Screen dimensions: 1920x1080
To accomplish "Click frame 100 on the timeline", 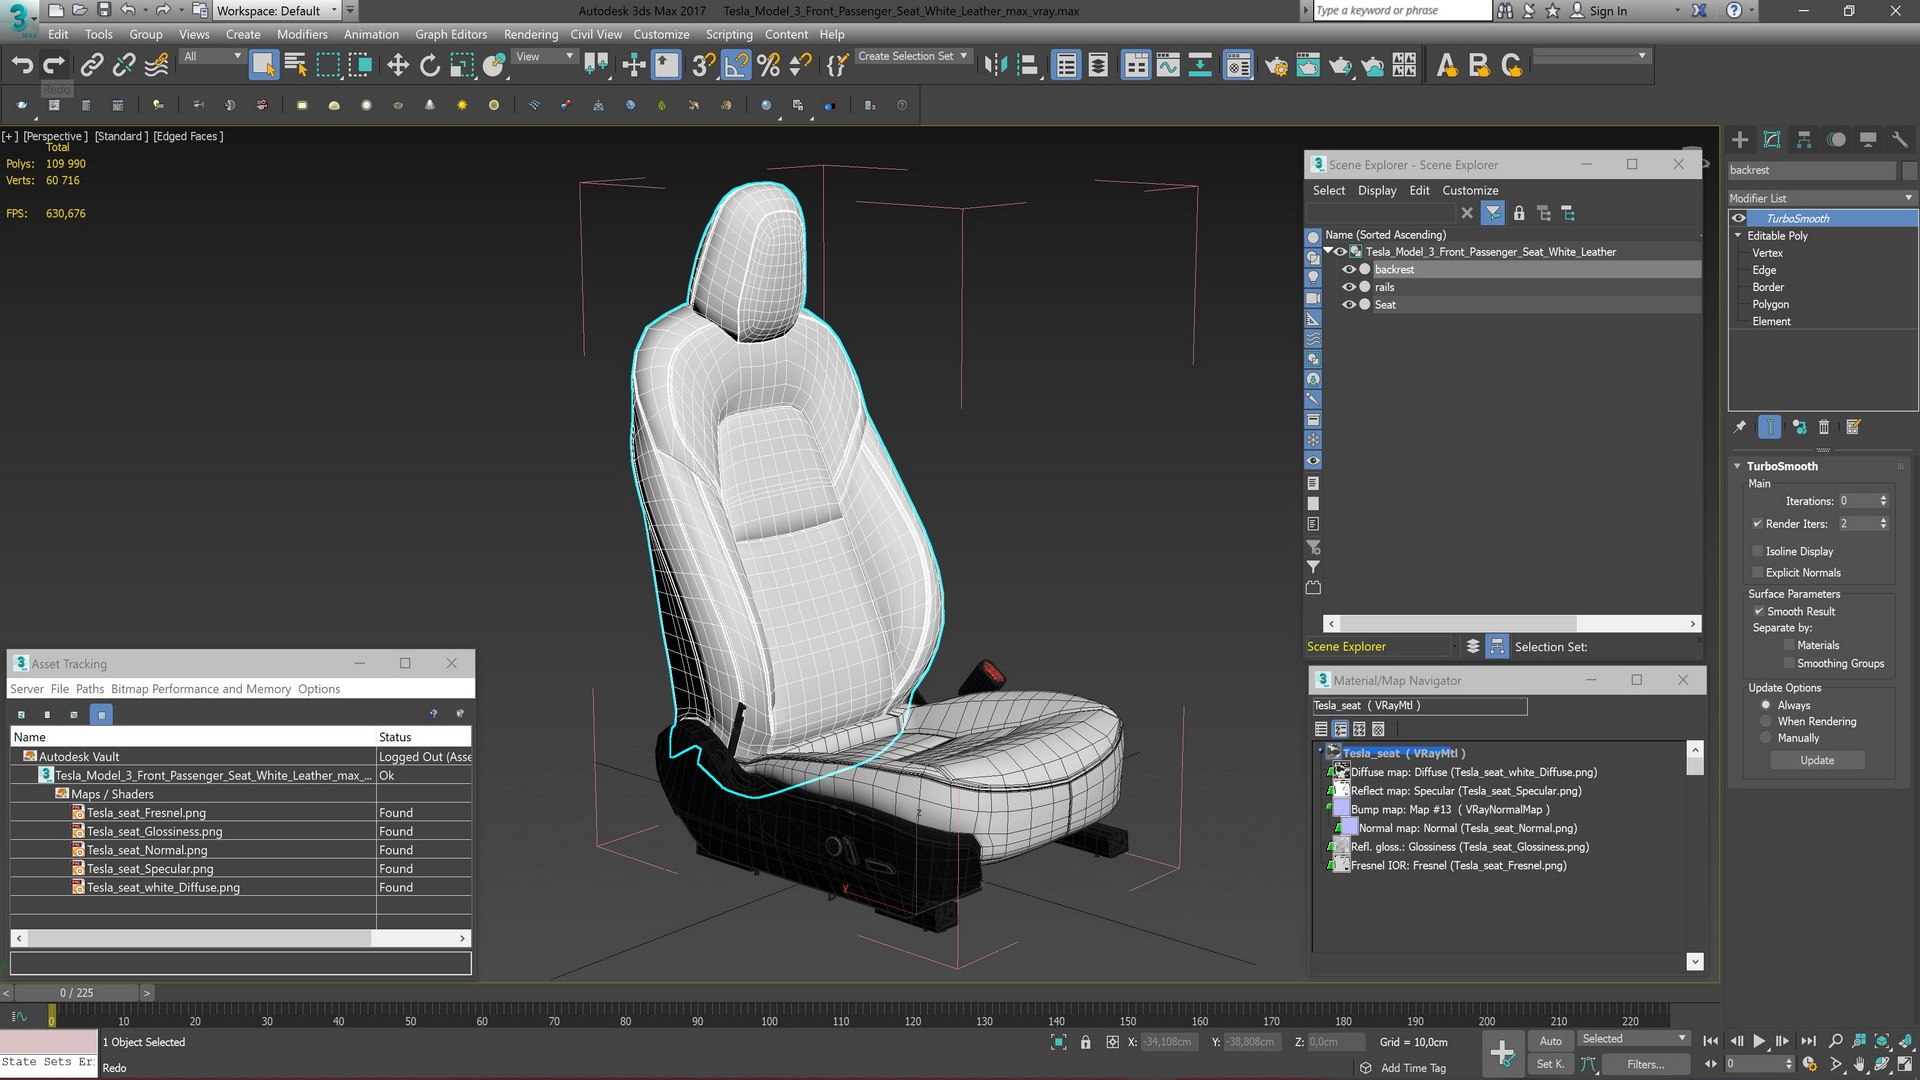I will tap(768, 1022).
